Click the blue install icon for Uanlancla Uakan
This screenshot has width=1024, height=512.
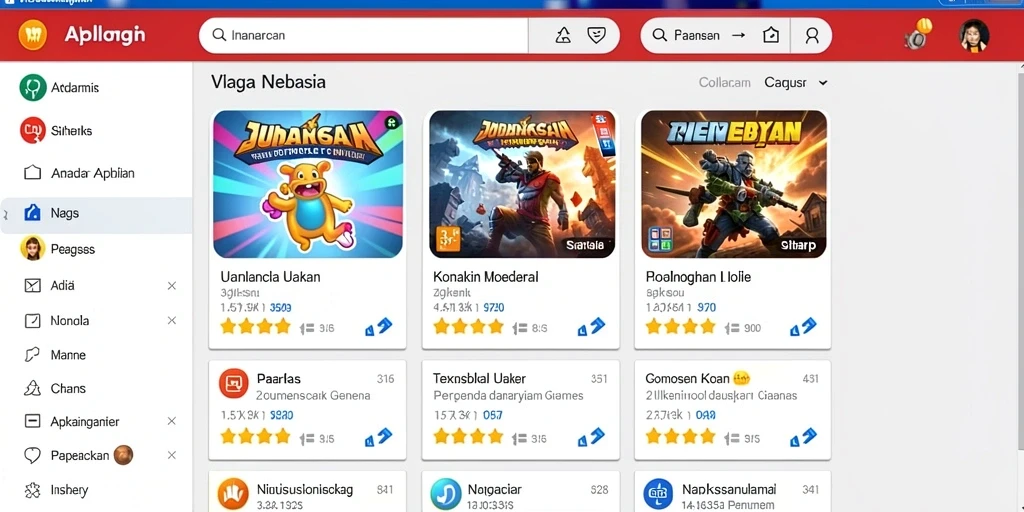pyautogui.click(x=378, y=327)
